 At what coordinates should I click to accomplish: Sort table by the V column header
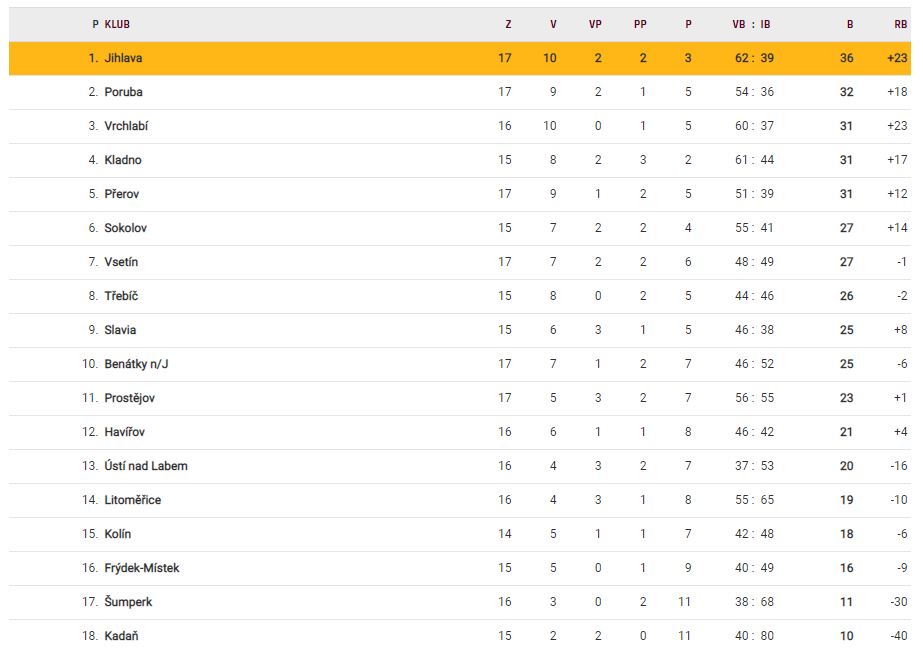[553, 24]
